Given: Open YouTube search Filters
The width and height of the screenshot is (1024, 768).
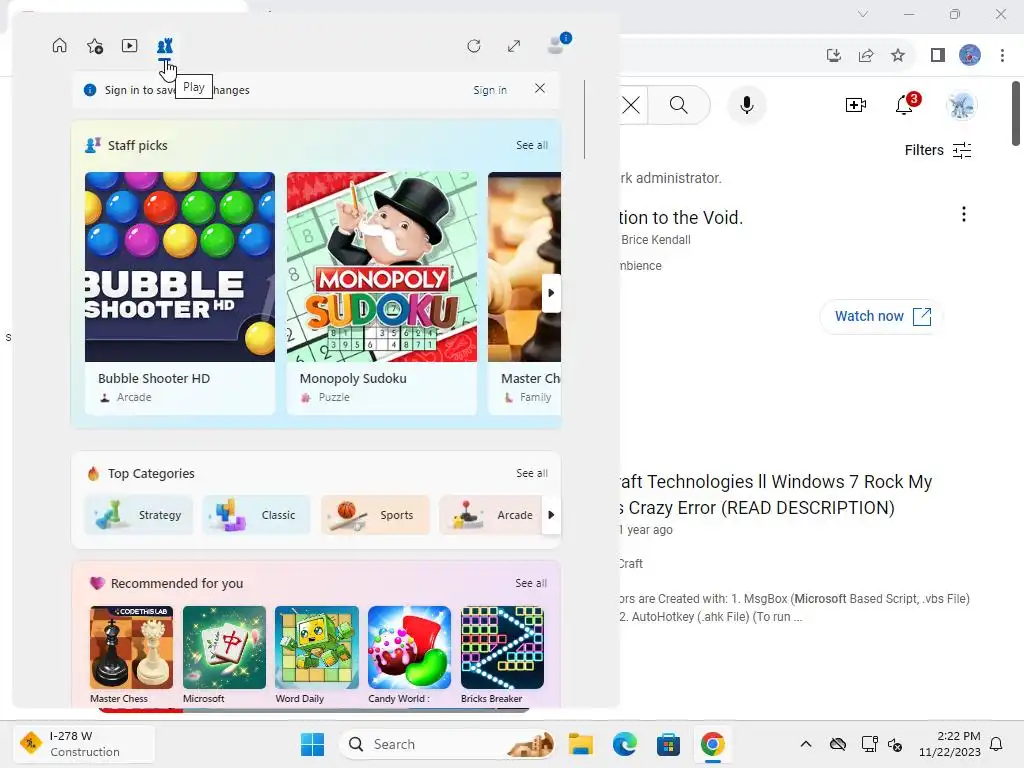Looking at the screenshot, I should (x=938, y=150).
